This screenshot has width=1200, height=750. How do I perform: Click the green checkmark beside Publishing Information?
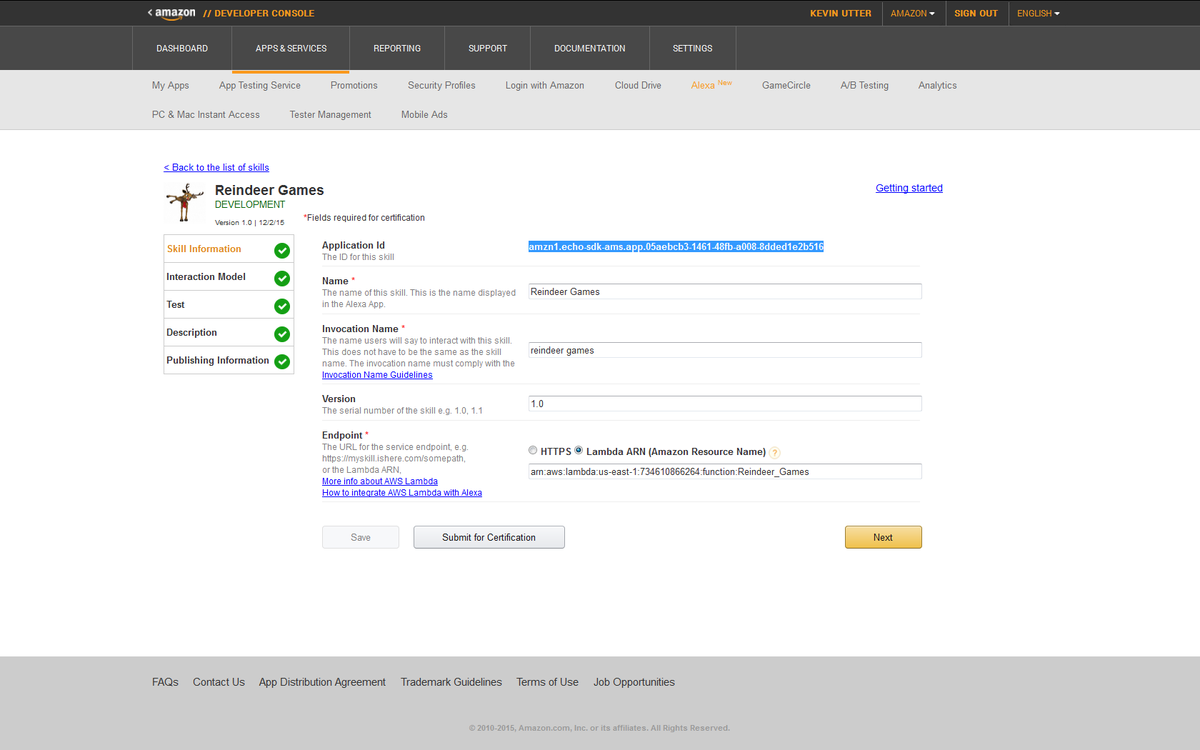tap(282, 361)
